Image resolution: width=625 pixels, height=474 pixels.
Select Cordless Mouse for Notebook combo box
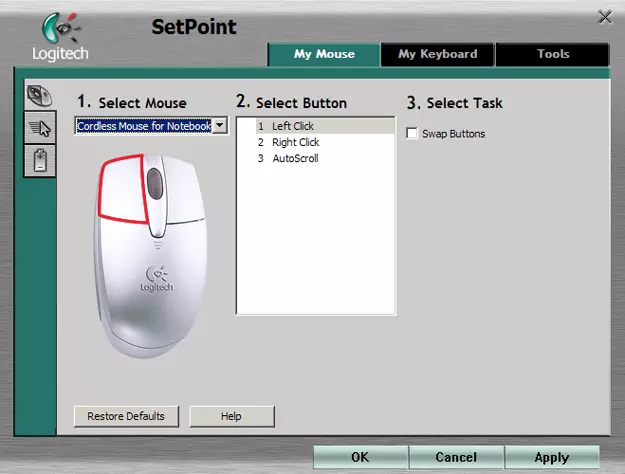(151, 126)
